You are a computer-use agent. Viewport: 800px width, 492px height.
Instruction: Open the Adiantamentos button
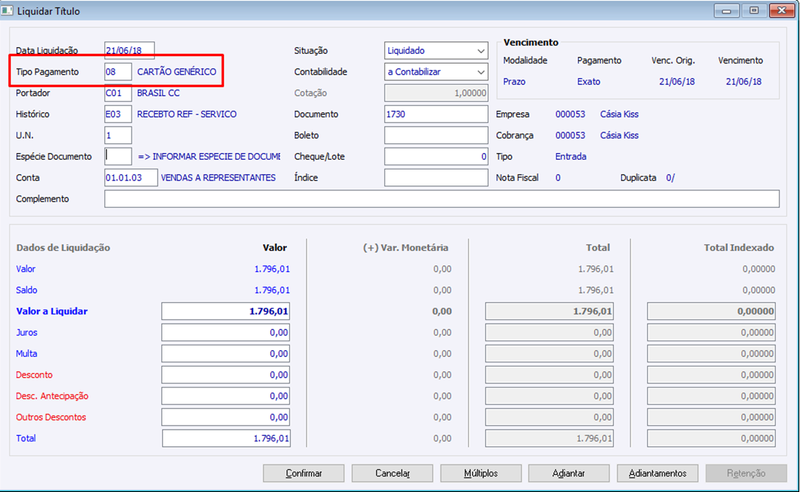click(x=658, y=473)
